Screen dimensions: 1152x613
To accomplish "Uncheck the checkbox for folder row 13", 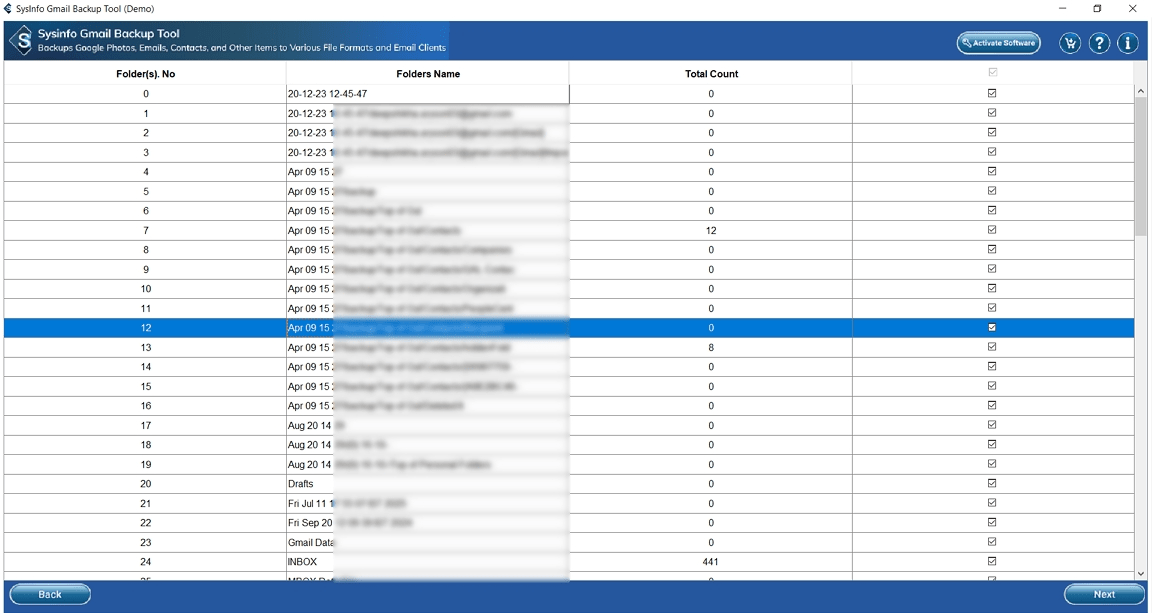I will pos(992,347).
